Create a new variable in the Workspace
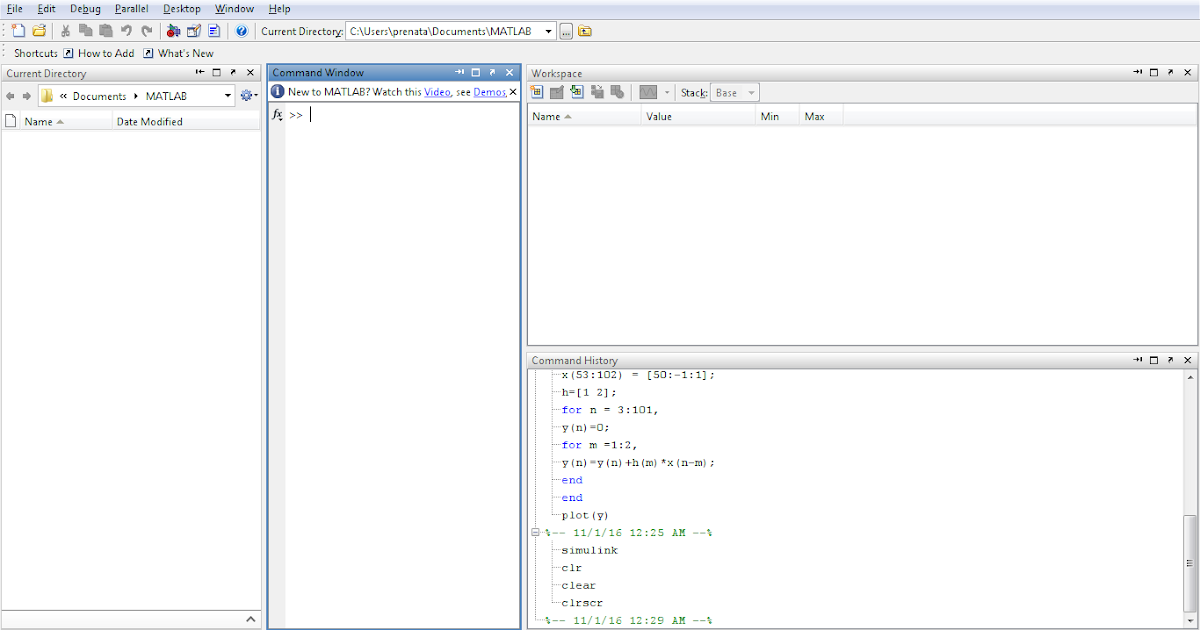Screen dimensions: 1200x630 click(x=537, y=92)
